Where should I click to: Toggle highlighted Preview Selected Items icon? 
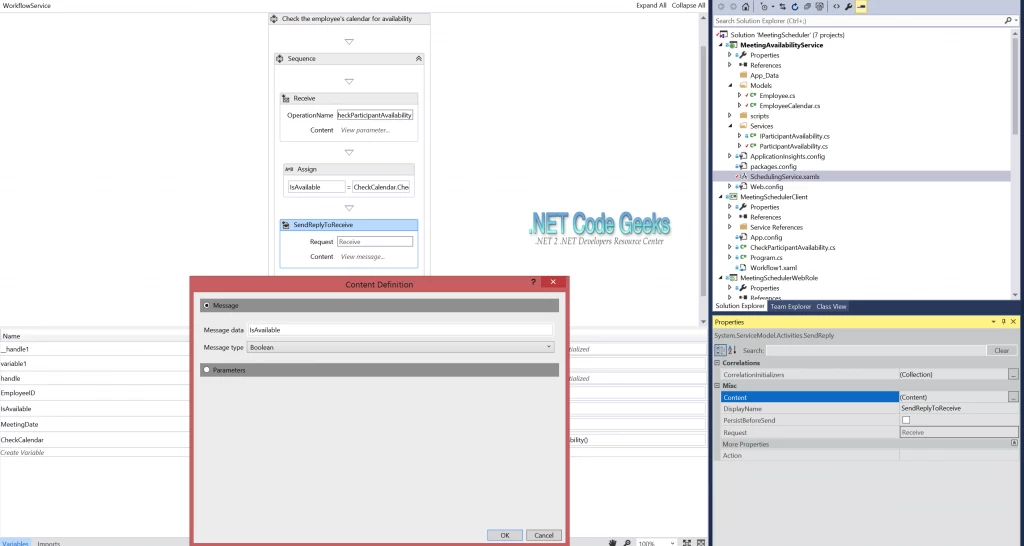[x=861, y=7]
